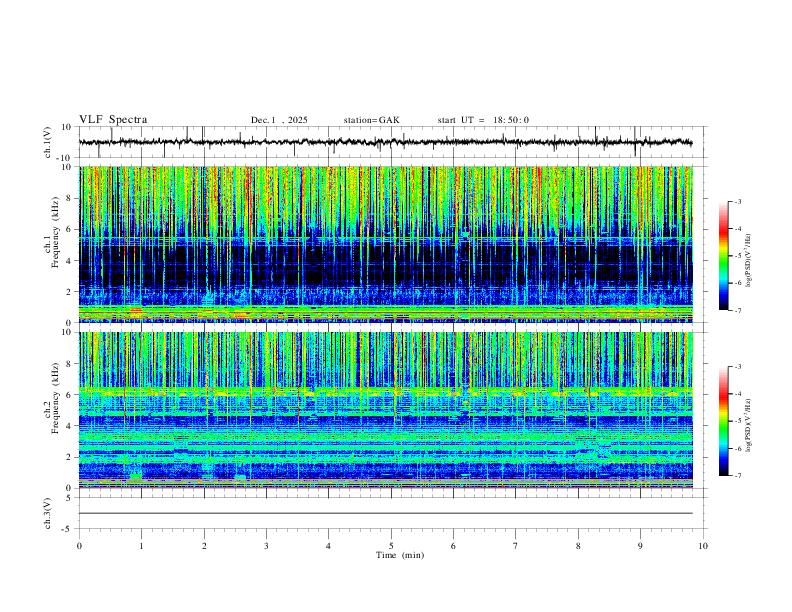Click the ch.1 VLF spectrogram panel
The image size is (792, 612).
[x=385, y=244]
